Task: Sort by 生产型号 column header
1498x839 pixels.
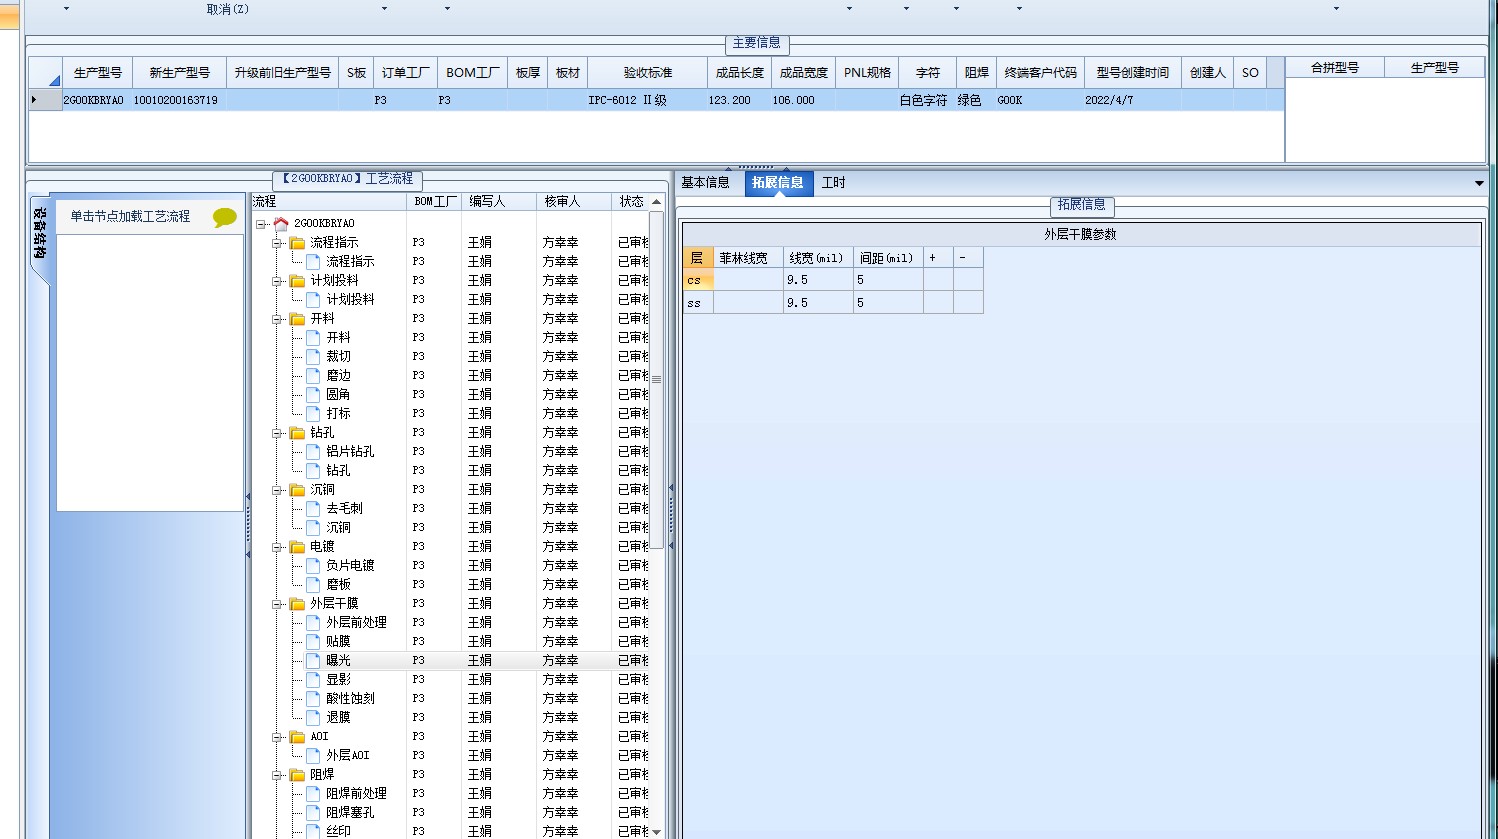Action: click(x=97, y=73)
